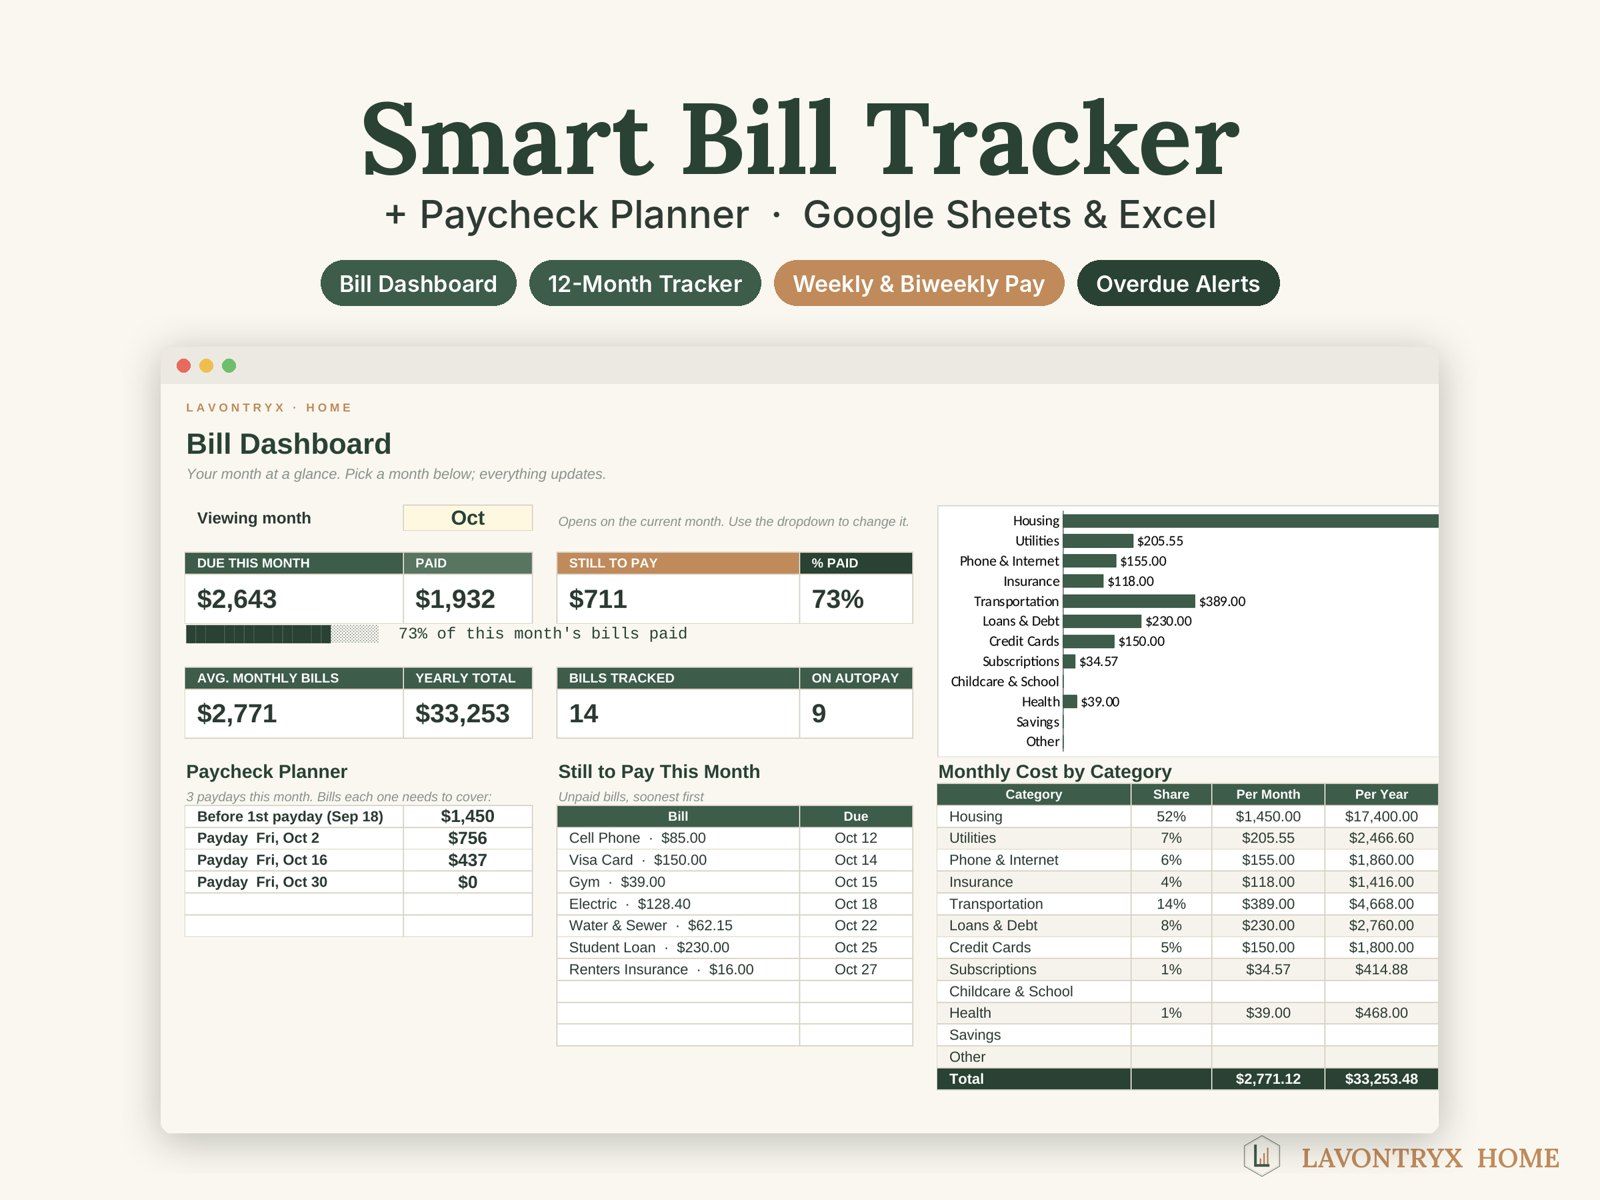Select the Subscriptions per month $34.57 cell
Viewport: 1600px width, 1200px height.
pyautogui.click(x=1268, y=970)
